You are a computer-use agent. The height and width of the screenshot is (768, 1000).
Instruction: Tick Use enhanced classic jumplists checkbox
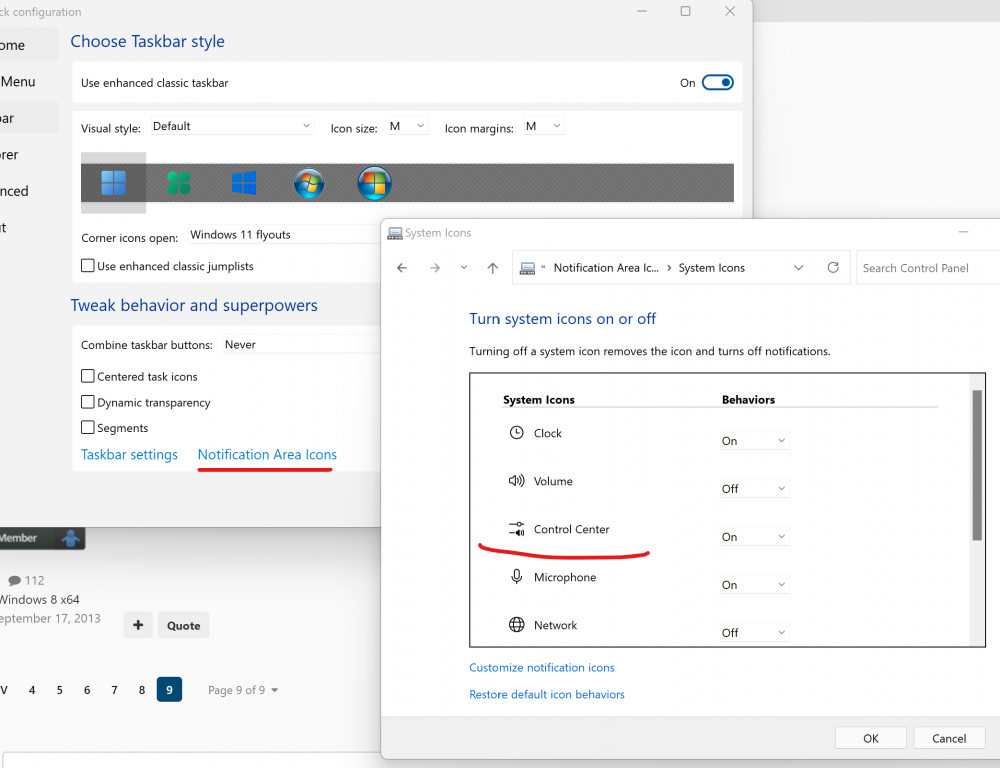[x=88, y=267]
